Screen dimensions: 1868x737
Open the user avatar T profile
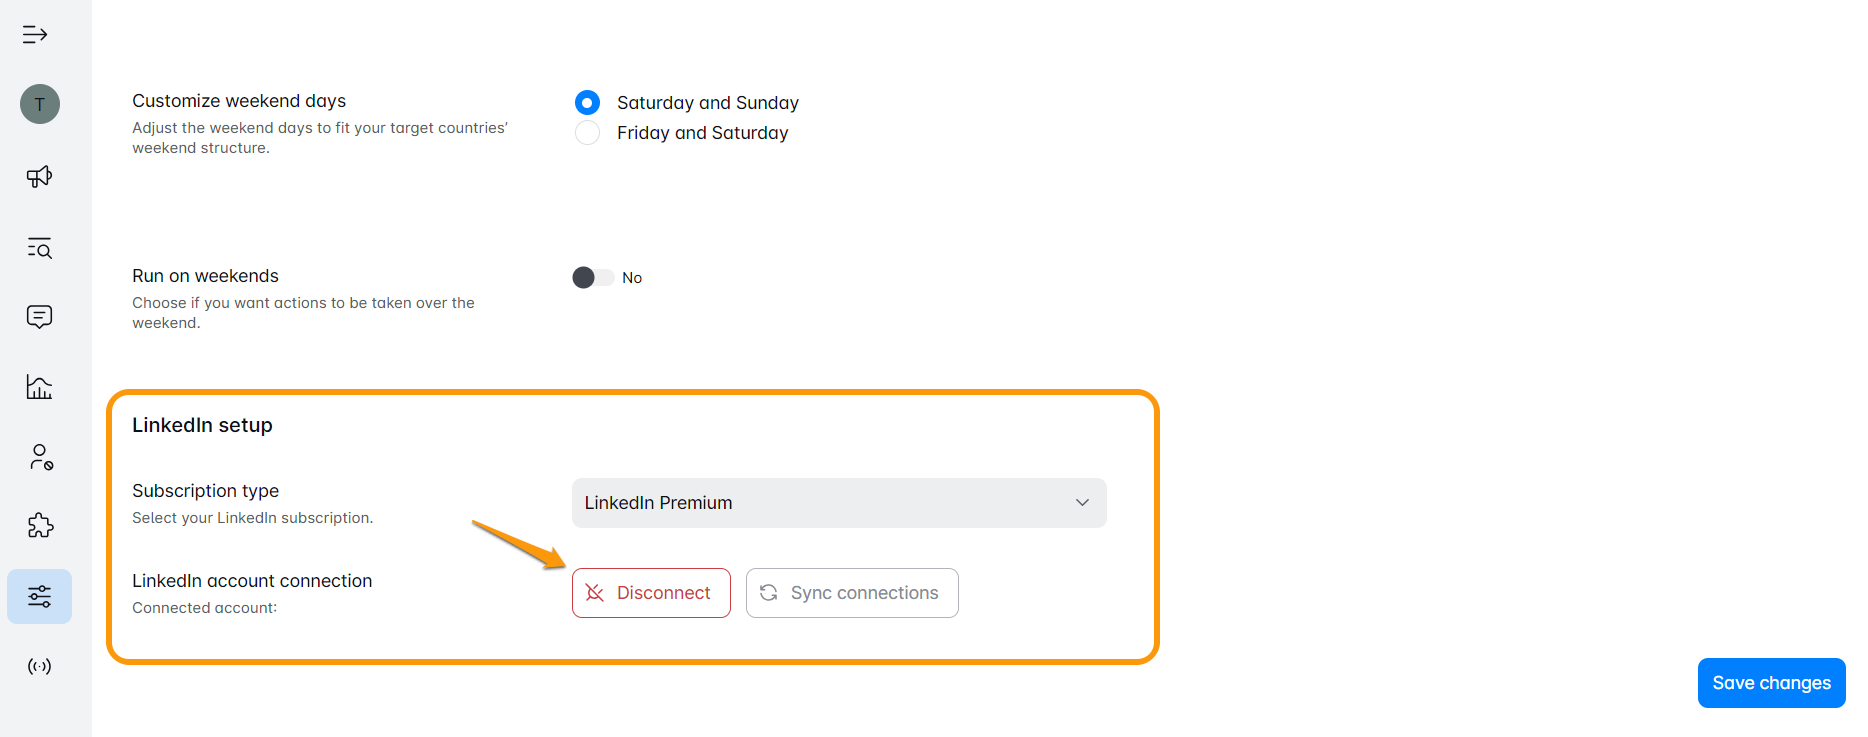click(40, 104)
